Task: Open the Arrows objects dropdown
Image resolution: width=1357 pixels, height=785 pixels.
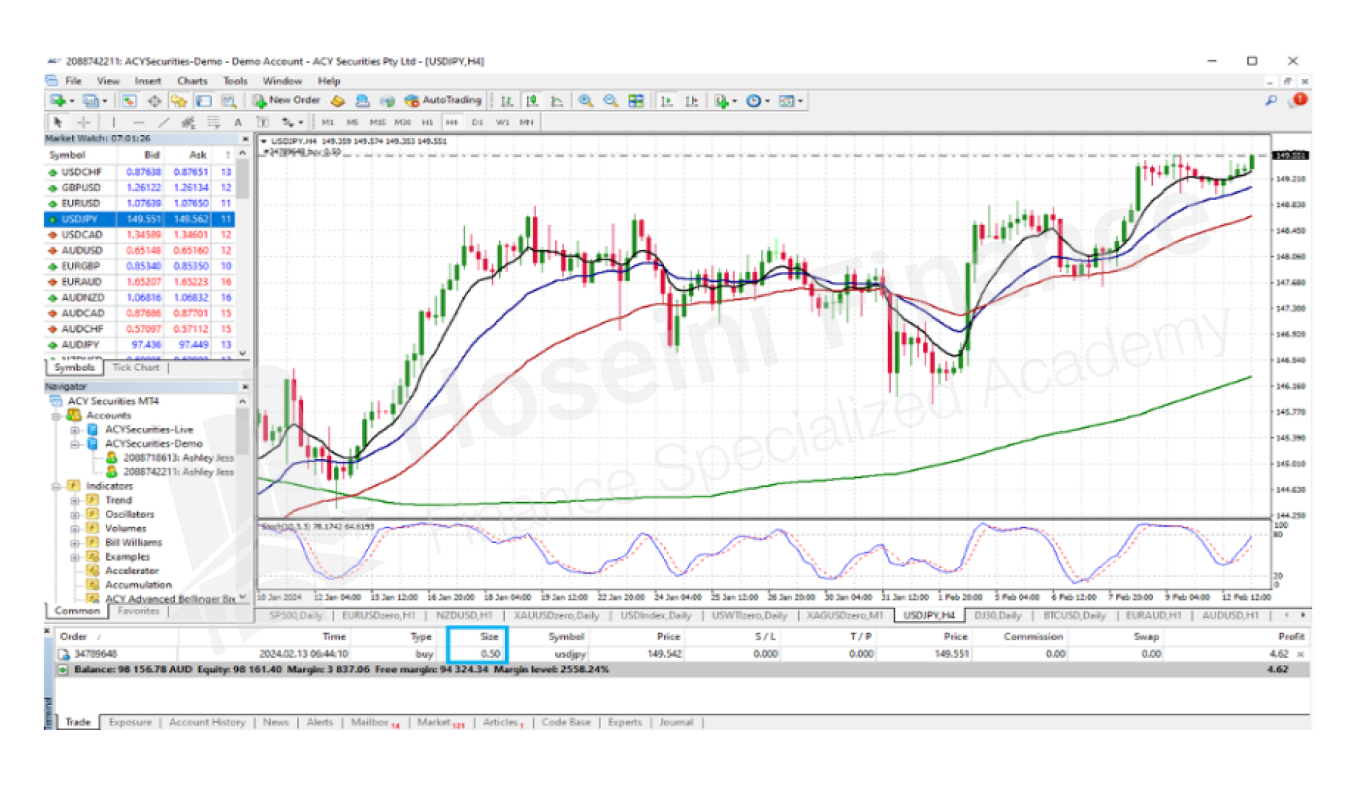Action: (291, 122)
